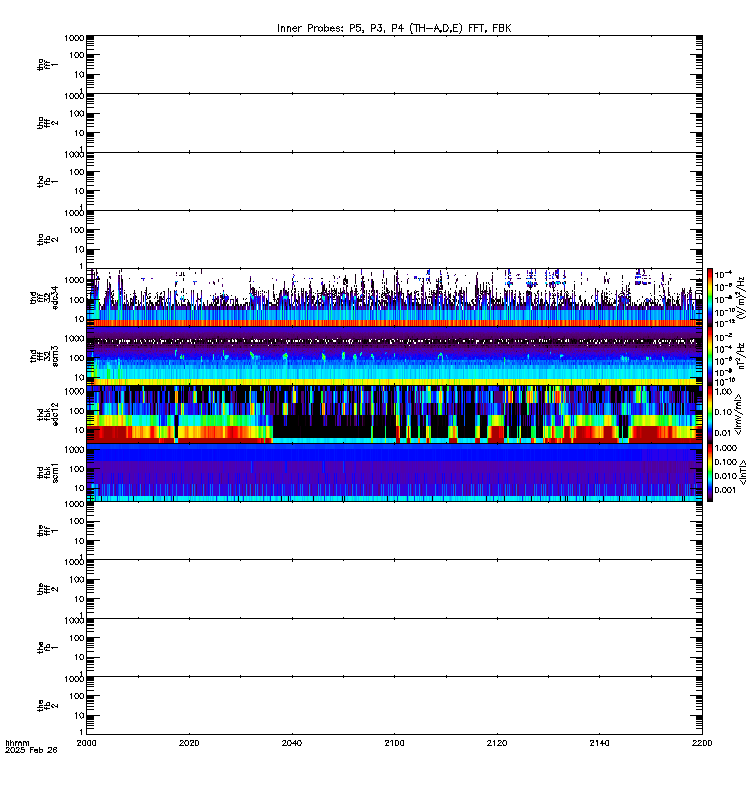
Task: Click inside the thd scm3 FFT spectrogram
Action: coord(394,356)
